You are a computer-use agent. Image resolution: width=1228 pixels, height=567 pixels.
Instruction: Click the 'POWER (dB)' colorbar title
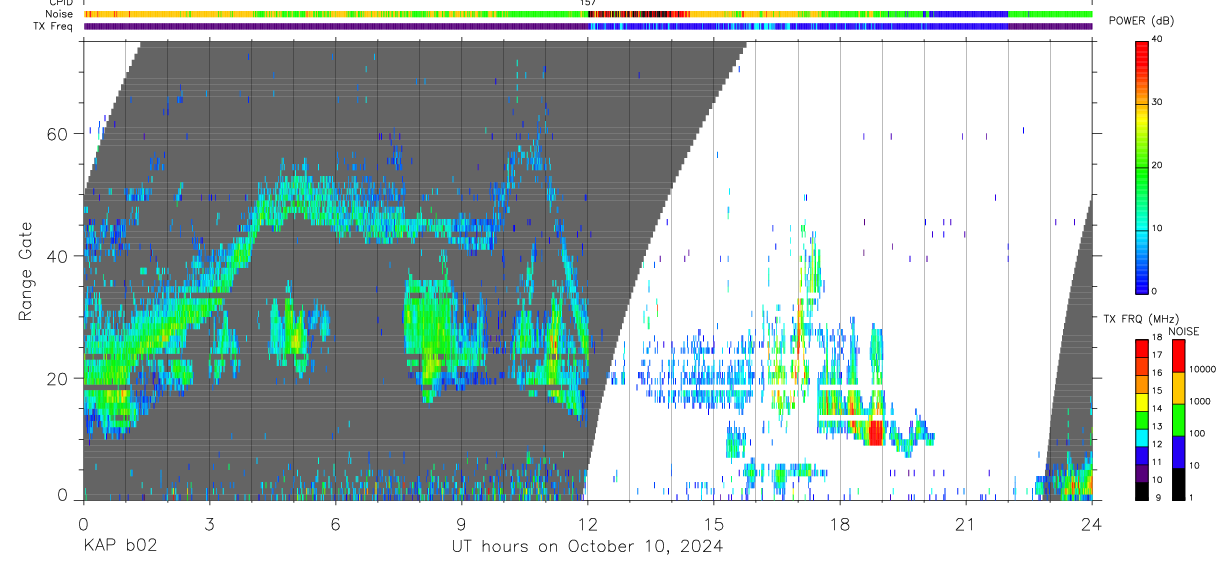pos(1141,21)
